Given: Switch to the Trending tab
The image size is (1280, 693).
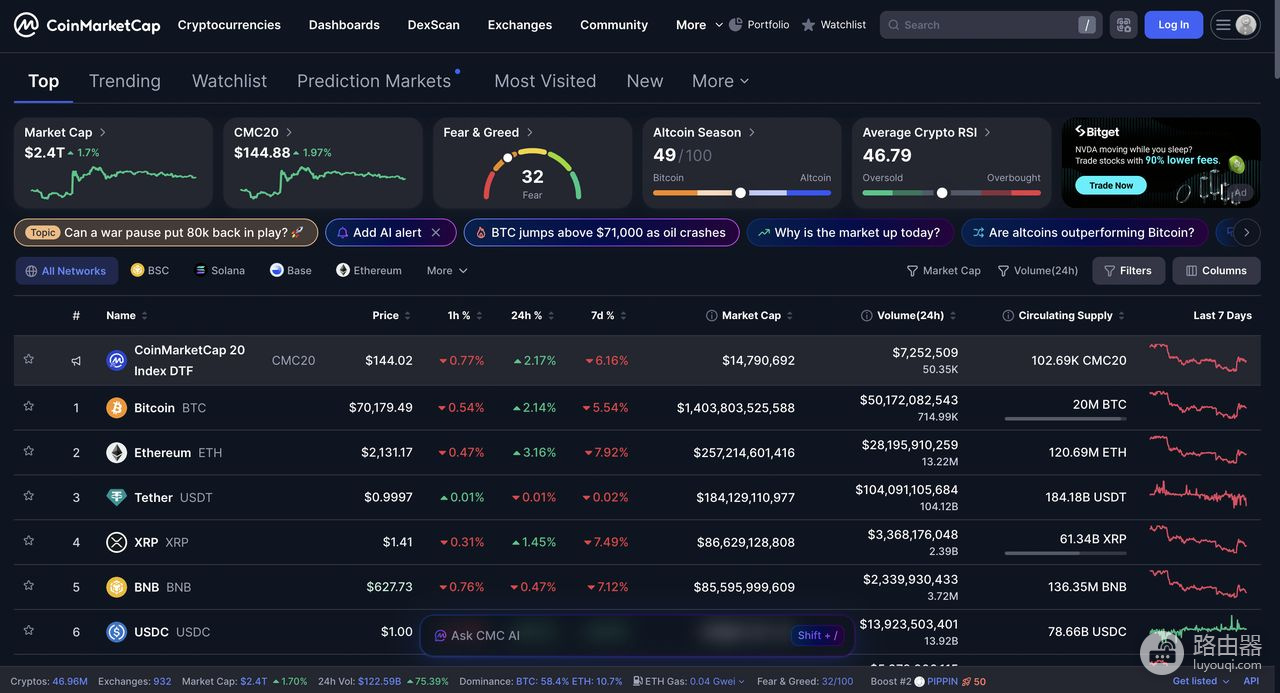Looking at the screenshot, I should (125, 81).
